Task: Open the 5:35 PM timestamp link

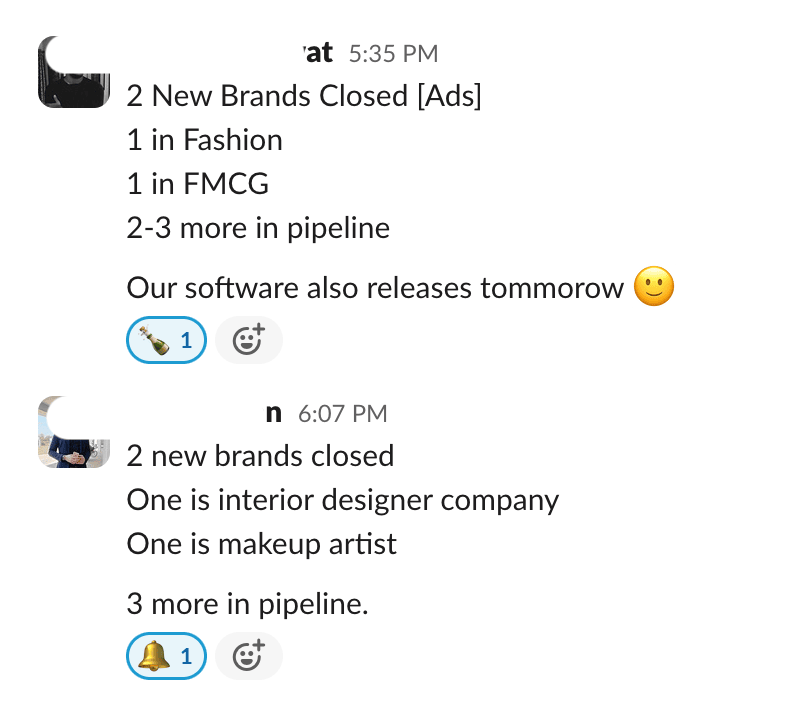Action: tap(392, 54)
